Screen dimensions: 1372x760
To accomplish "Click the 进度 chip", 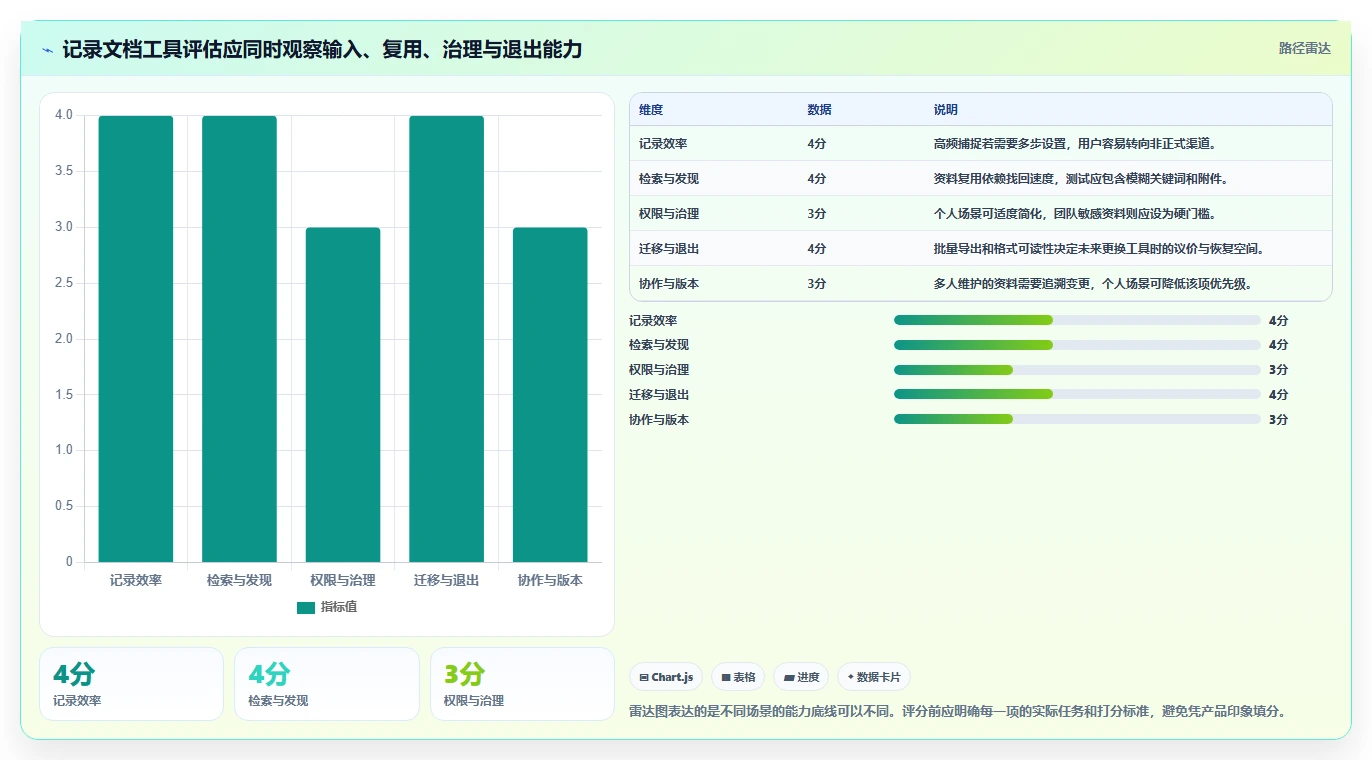I will 801,677.
